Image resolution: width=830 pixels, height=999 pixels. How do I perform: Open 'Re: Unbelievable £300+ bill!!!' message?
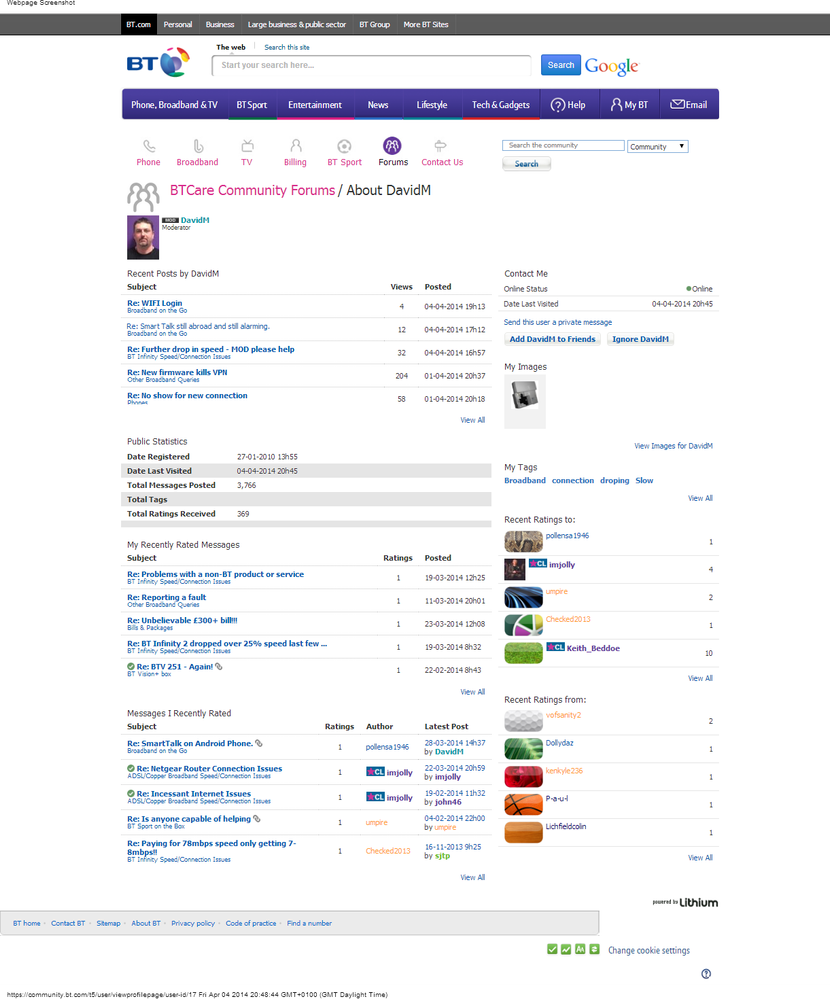pos(182,621)
